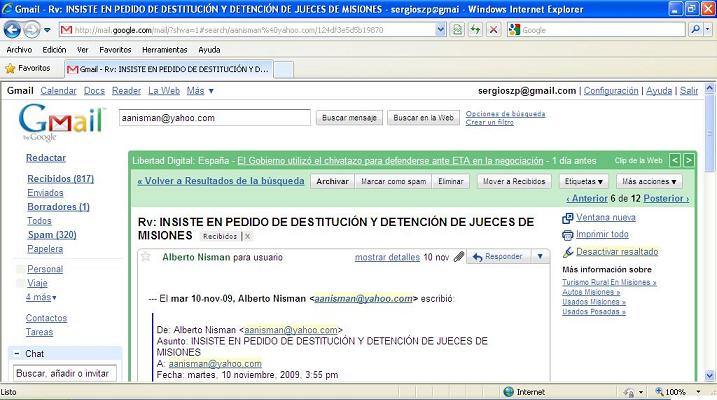717x400 pixels.
Task: Open Opciones de búsqueda link
Action: point(505,114)
